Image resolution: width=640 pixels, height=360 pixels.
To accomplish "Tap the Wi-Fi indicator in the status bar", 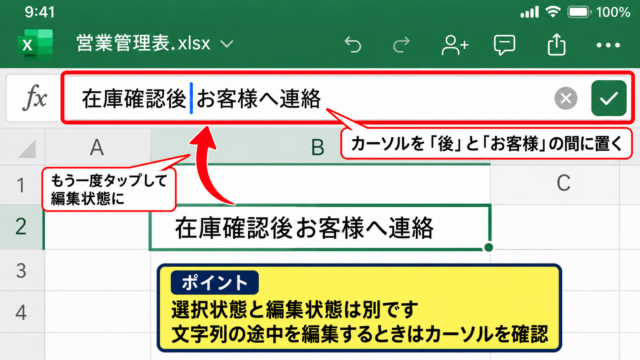I will [553, 12].
